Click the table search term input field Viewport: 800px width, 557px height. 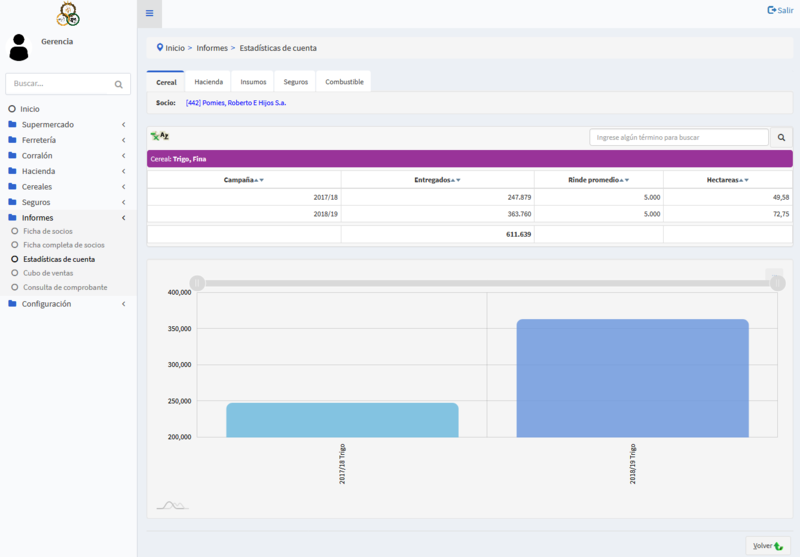679,137
